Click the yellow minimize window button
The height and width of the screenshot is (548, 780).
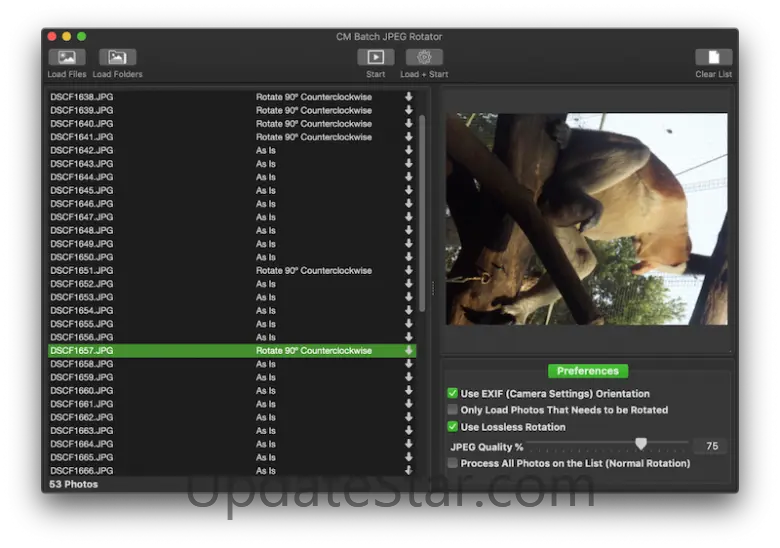(x=67, y=36)
